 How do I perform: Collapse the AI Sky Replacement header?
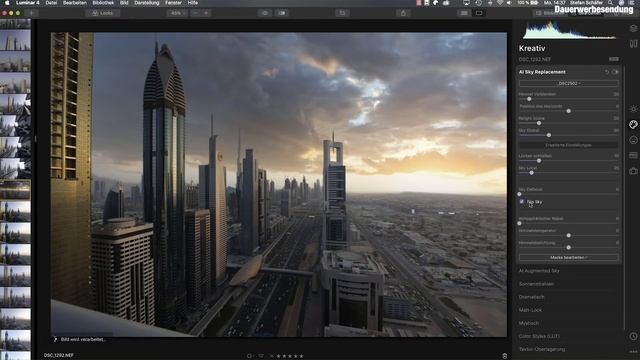coord(542,72)
